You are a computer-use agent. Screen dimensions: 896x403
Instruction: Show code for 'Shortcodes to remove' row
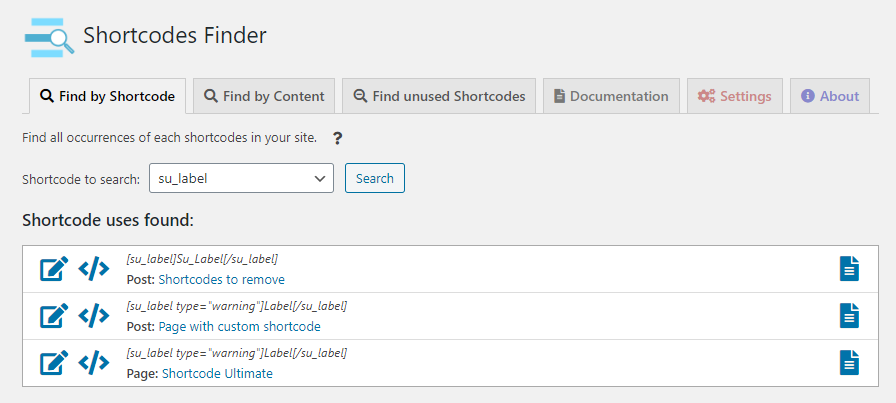pos(94,269)
